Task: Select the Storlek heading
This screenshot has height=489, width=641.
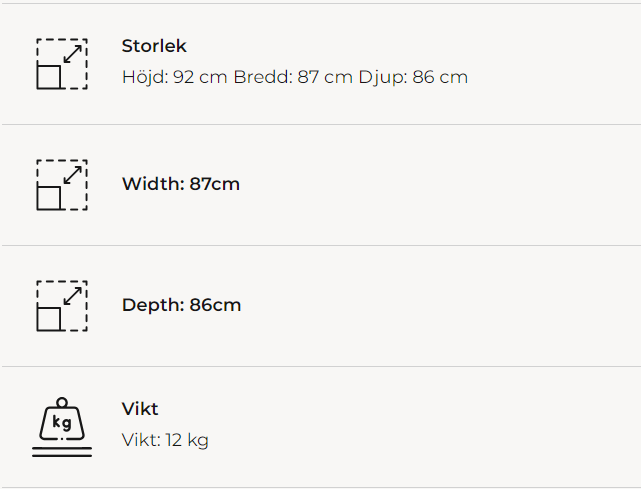Action: [x=154, y=46]
